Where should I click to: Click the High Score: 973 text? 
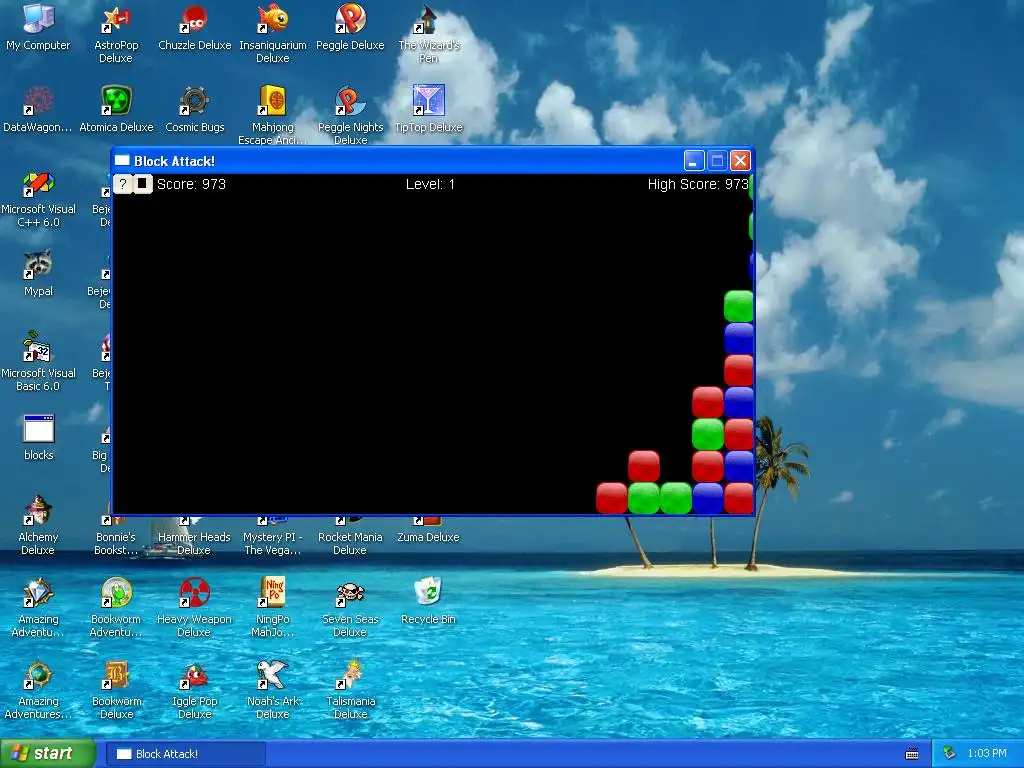698,184
